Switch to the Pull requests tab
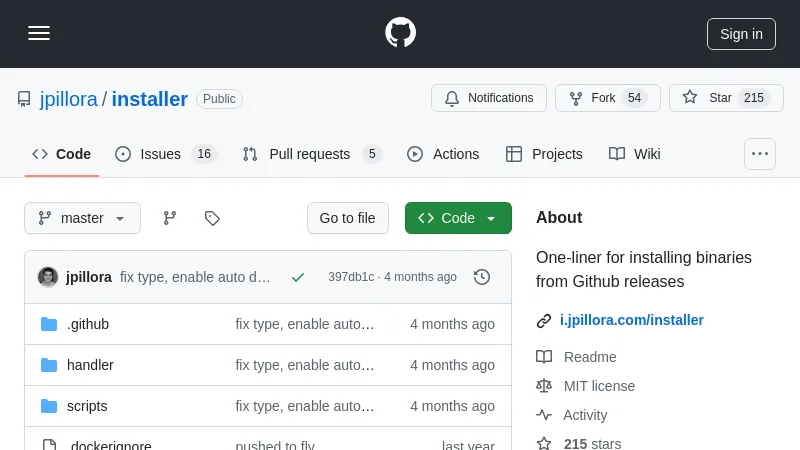The height and width of the screenshot is (450, 800). [x=309, y=154]
